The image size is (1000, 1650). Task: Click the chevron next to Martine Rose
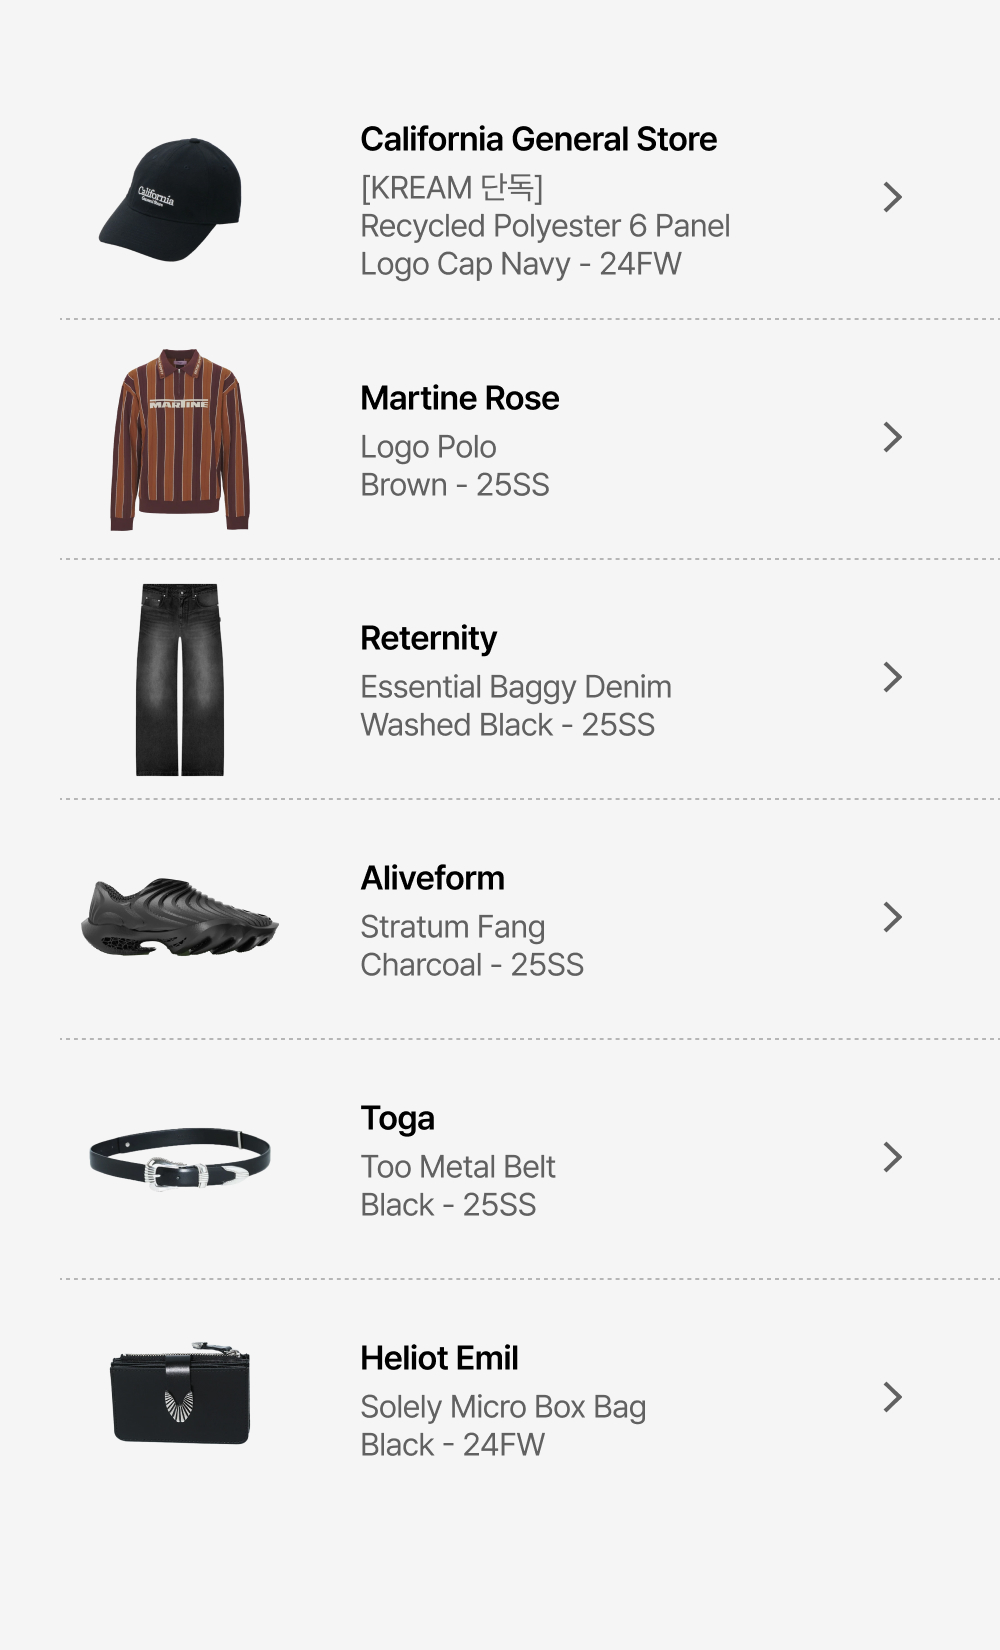[x=893, y=437]
